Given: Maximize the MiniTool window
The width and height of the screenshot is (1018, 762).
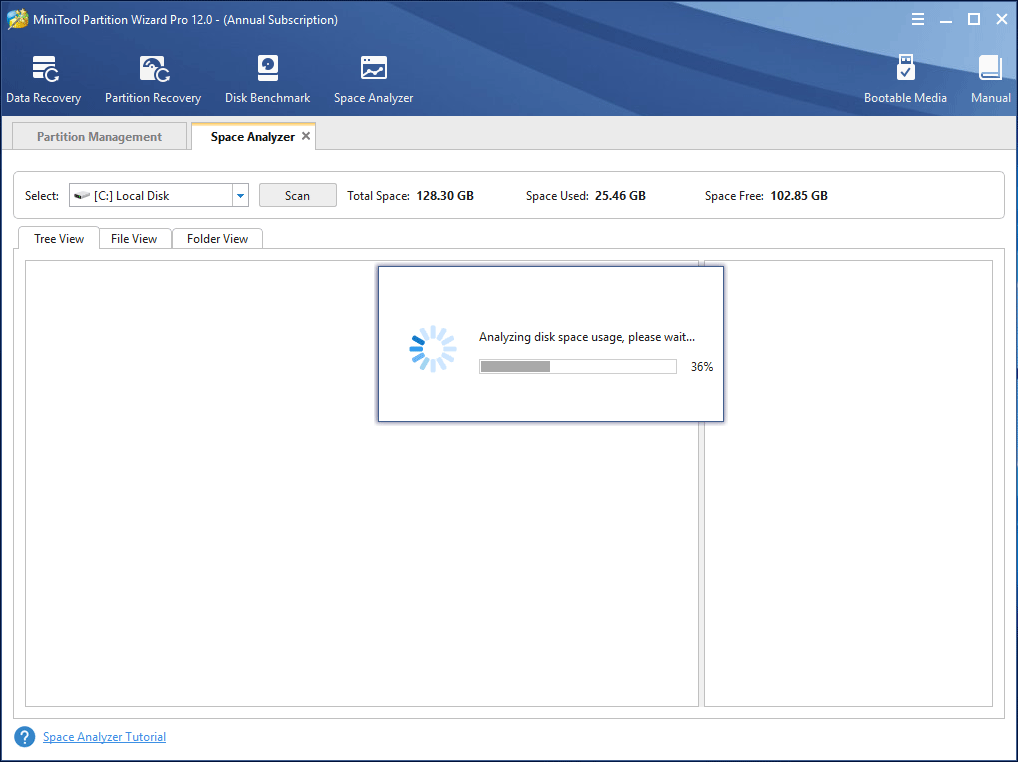Looking at the screenshot, I should pos(974,19).
